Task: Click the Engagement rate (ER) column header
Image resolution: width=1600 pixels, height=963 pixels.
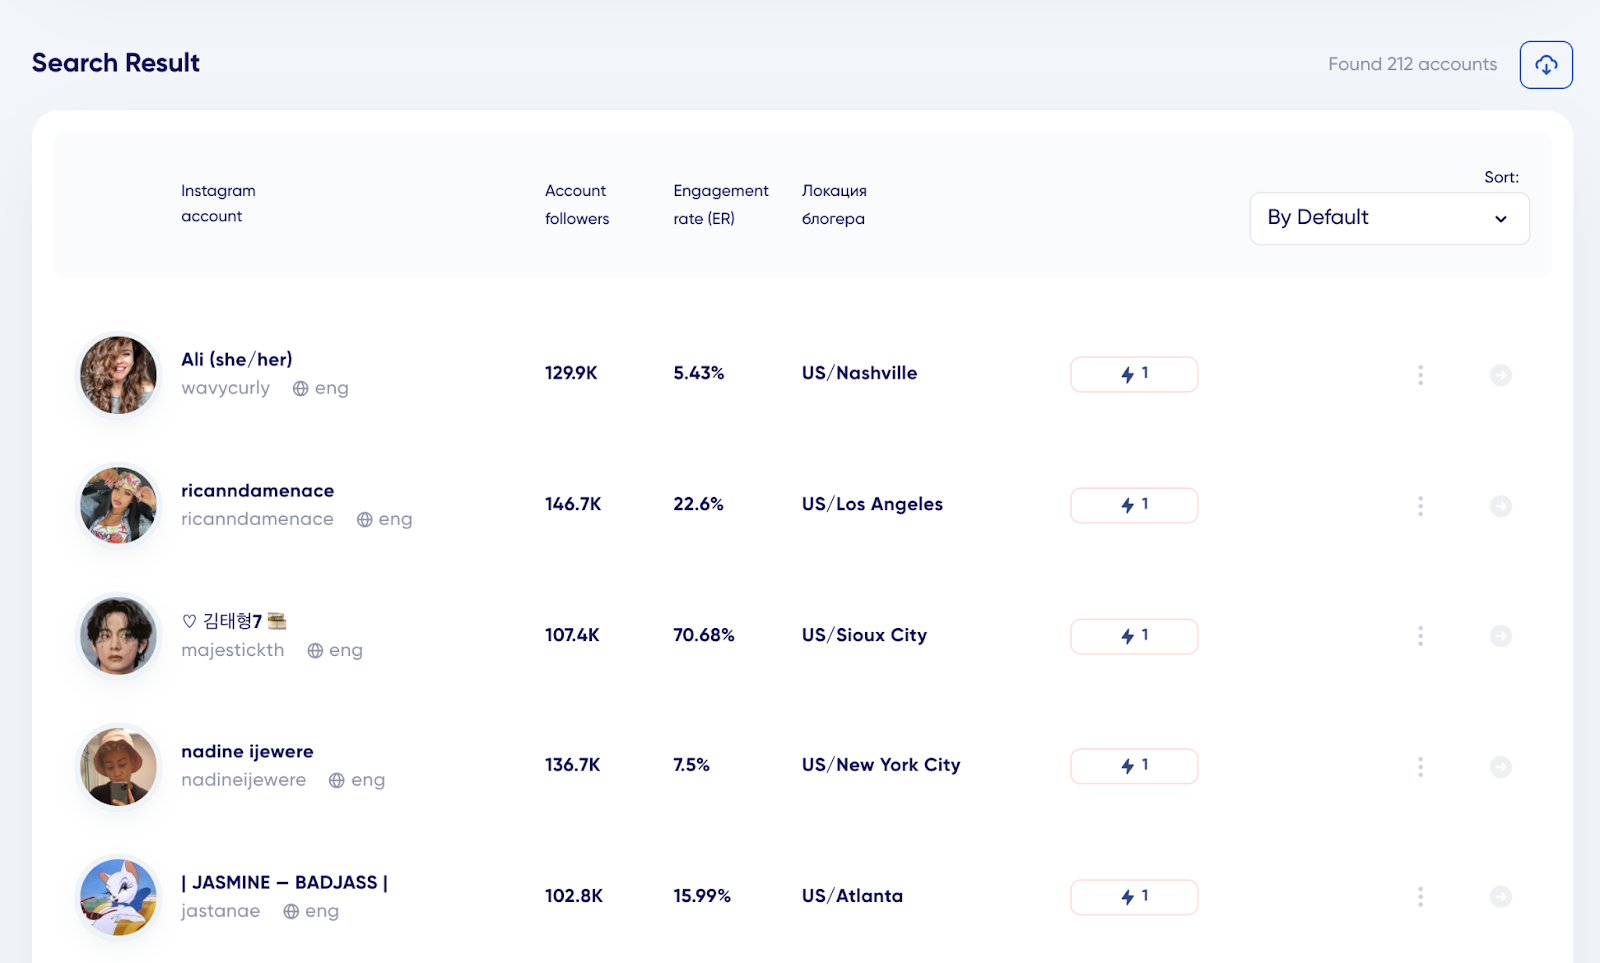Action: pyautogui.click(x=721, y=205)
